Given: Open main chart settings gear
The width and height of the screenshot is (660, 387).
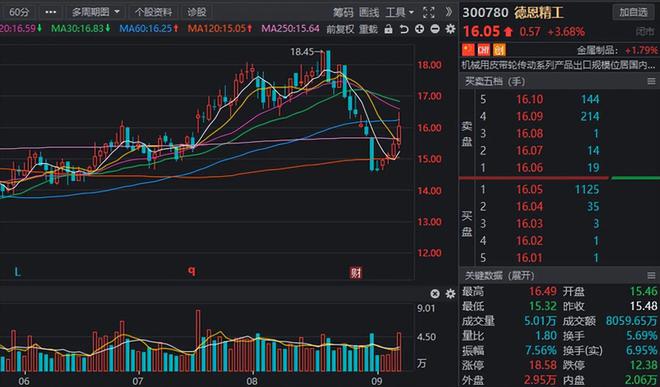Looking at the screenshot, I should tap(450, 29).
